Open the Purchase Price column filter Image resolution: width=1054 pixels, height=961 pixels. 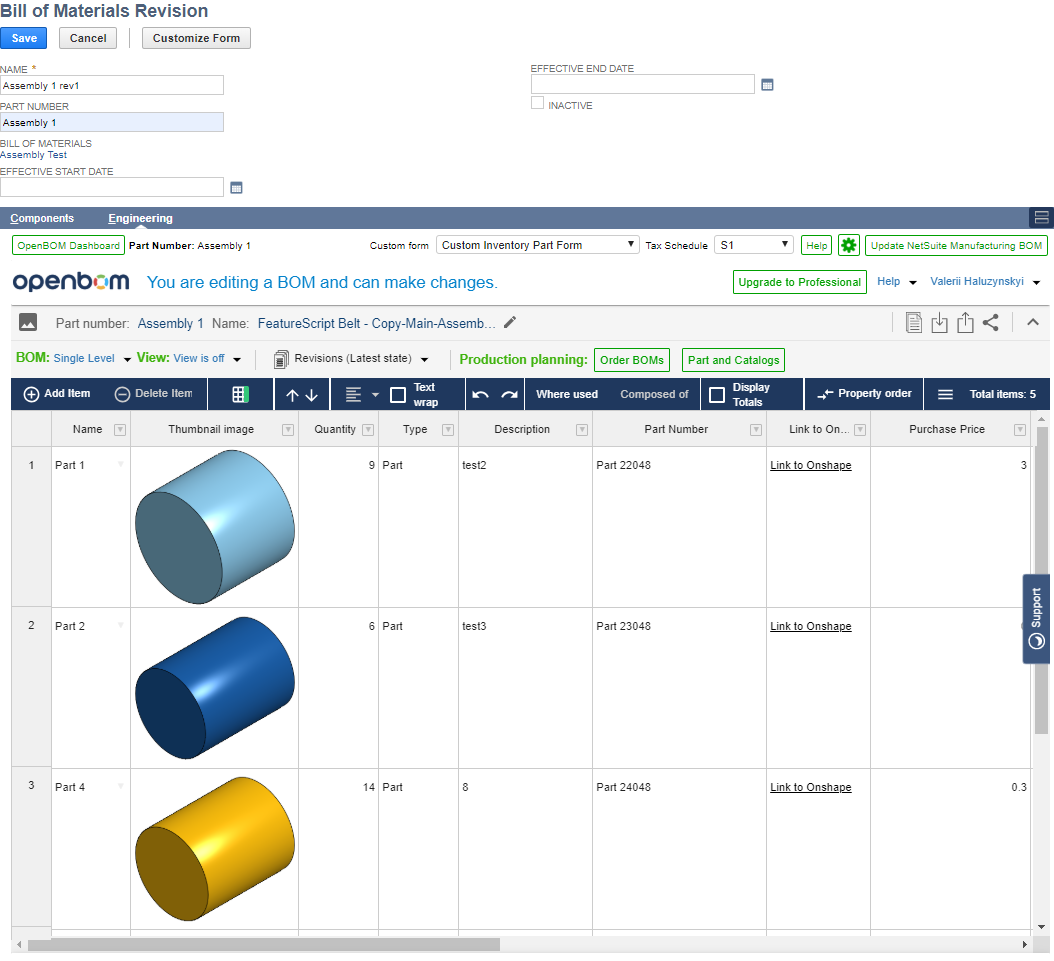point(1020,429)
